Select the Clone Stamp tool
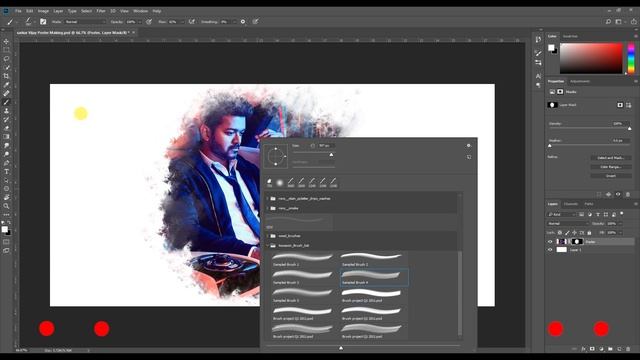This screenshot has width=640, height=360. pos(6,111)
